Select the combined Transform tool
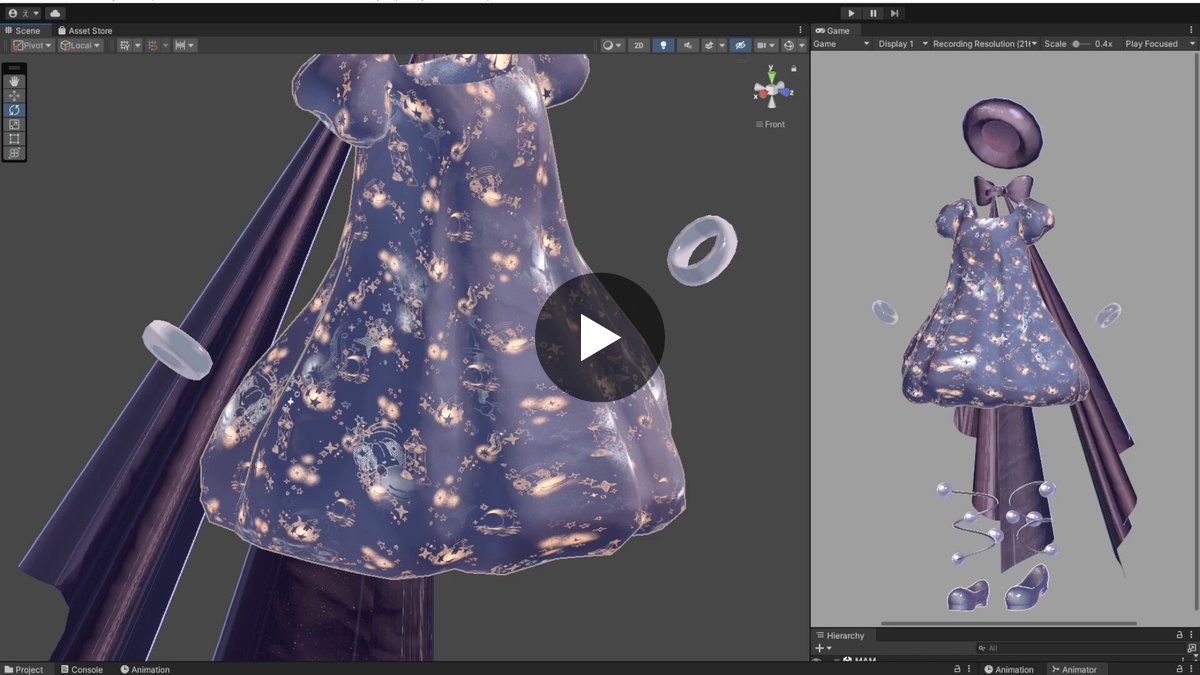Viewport: 1200px width, 675px height. coord(14,153)
